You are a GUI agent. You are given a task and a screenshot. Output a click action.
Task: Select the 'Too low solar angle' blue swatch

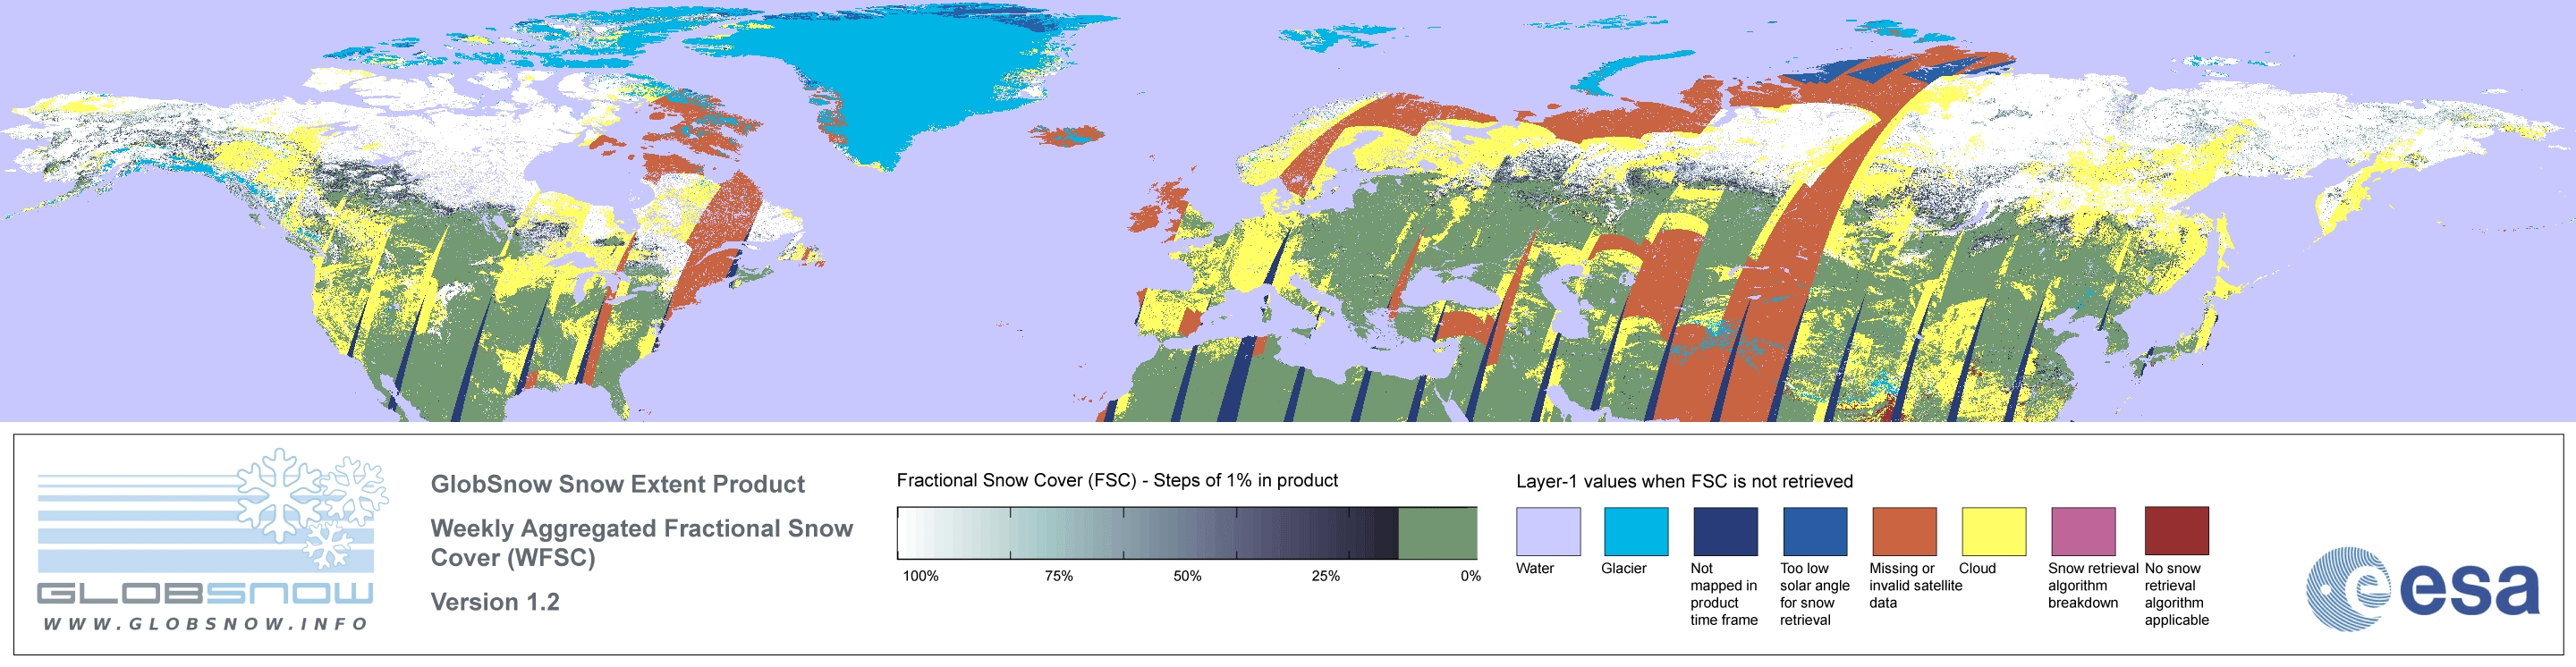(1815, 531)
